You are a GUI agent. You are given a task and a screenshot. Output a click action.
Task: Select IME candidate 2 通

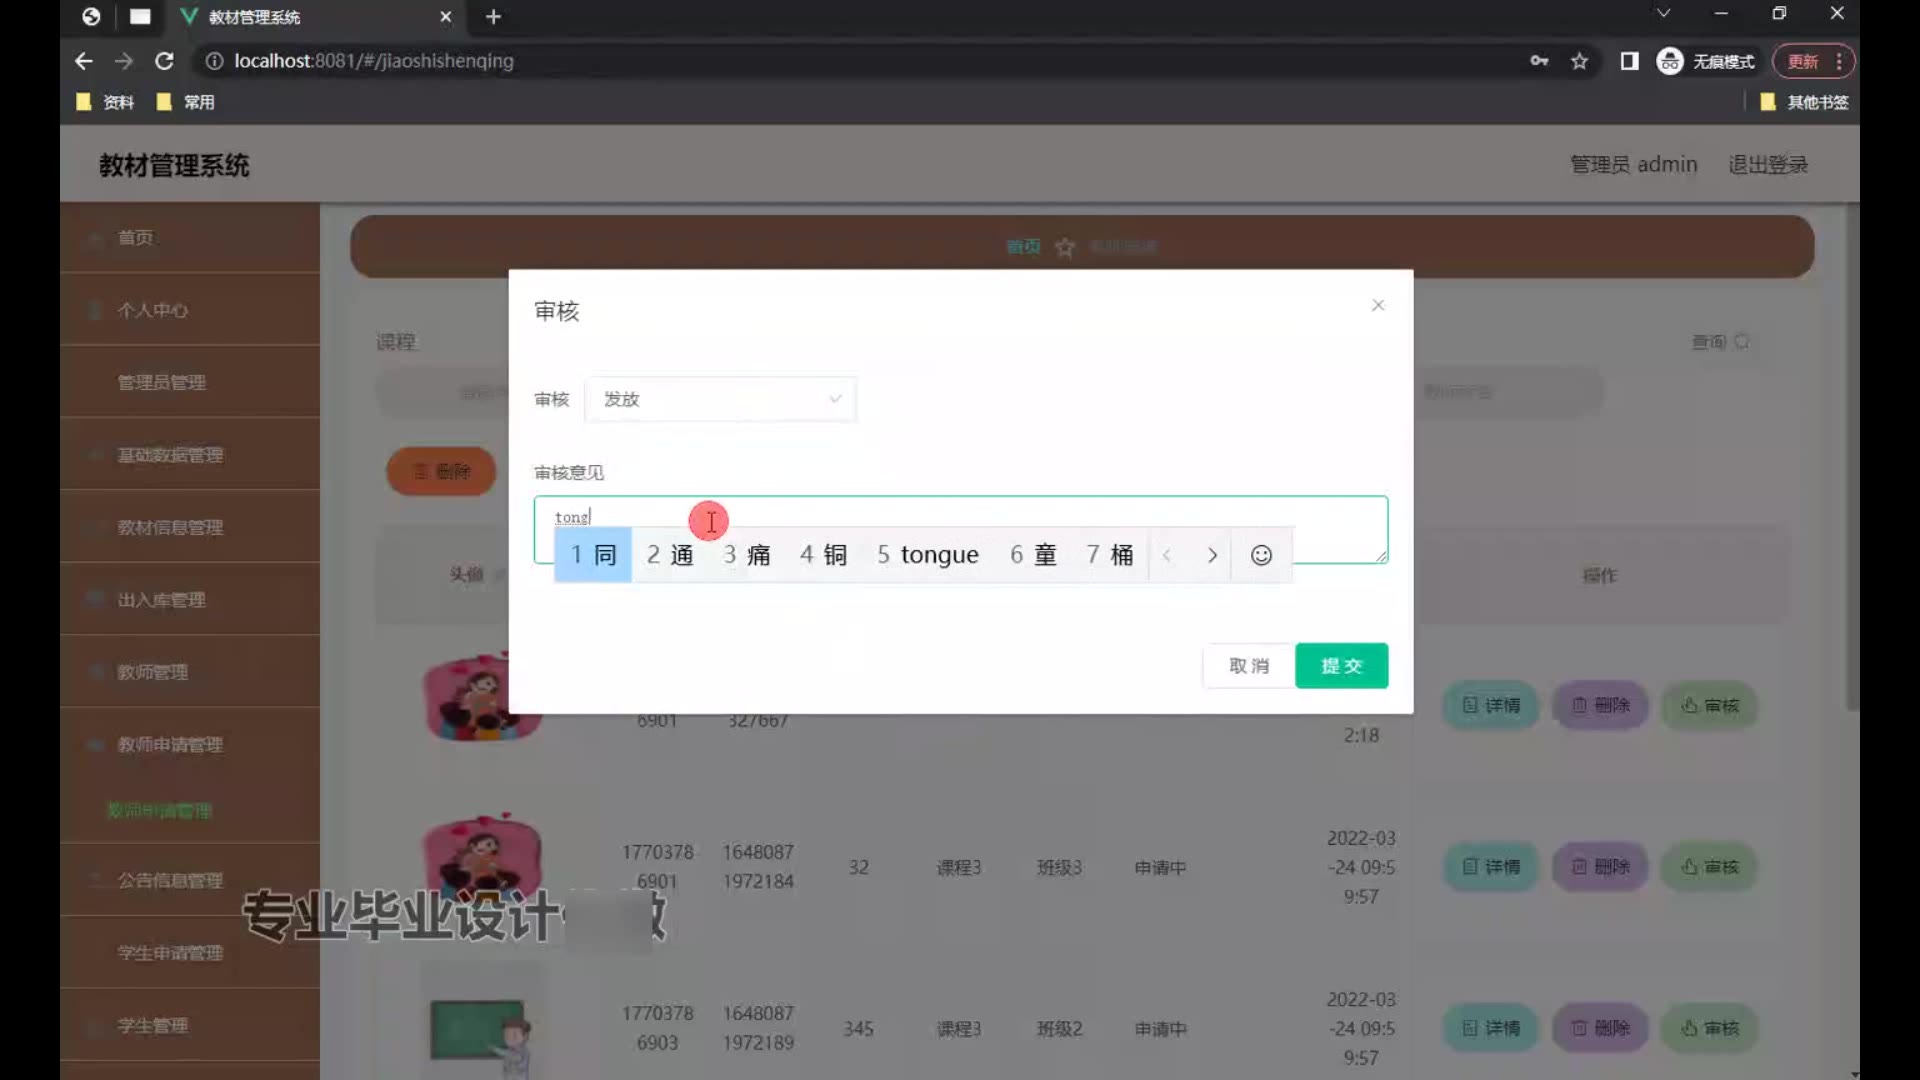(670, 555)
